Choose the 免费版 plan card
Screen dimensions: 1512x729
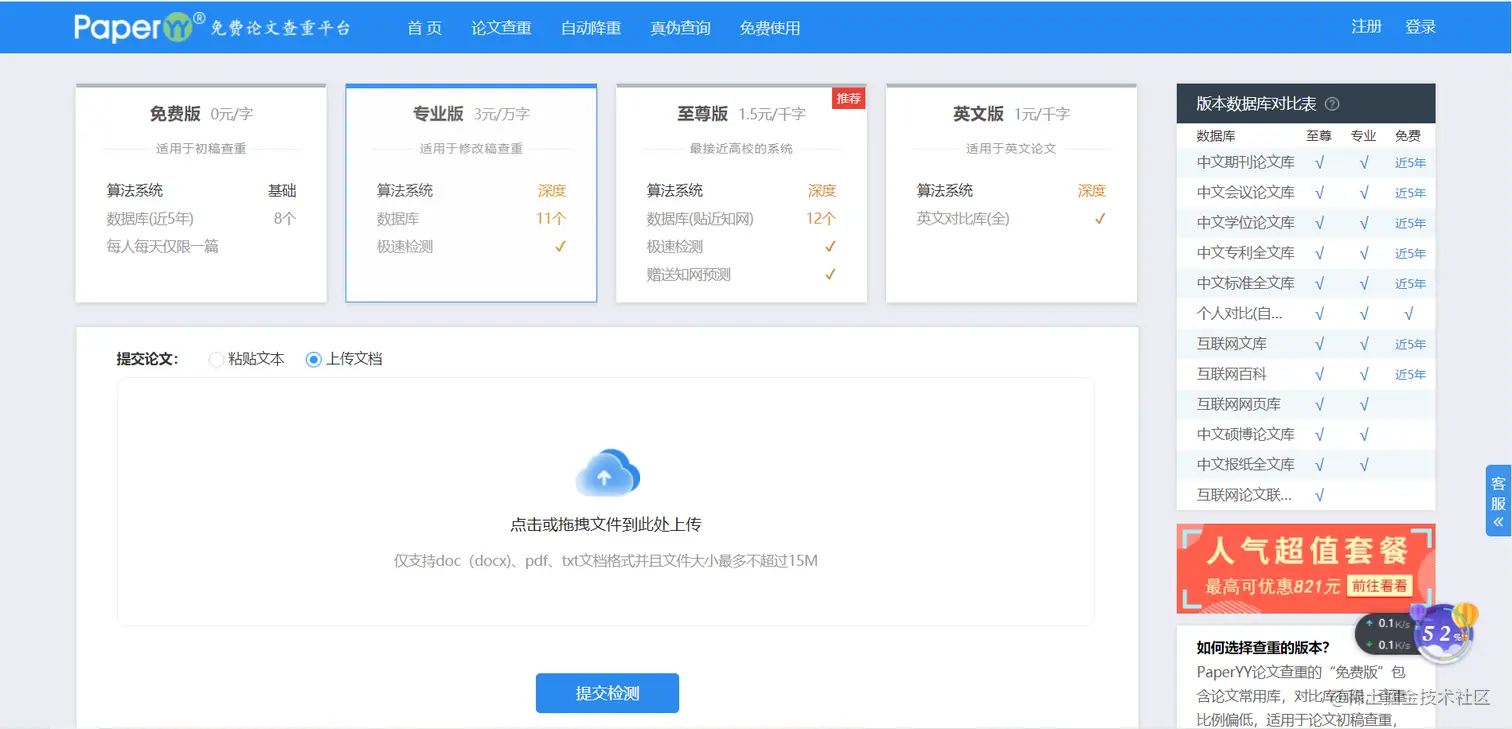pos(201,193)
